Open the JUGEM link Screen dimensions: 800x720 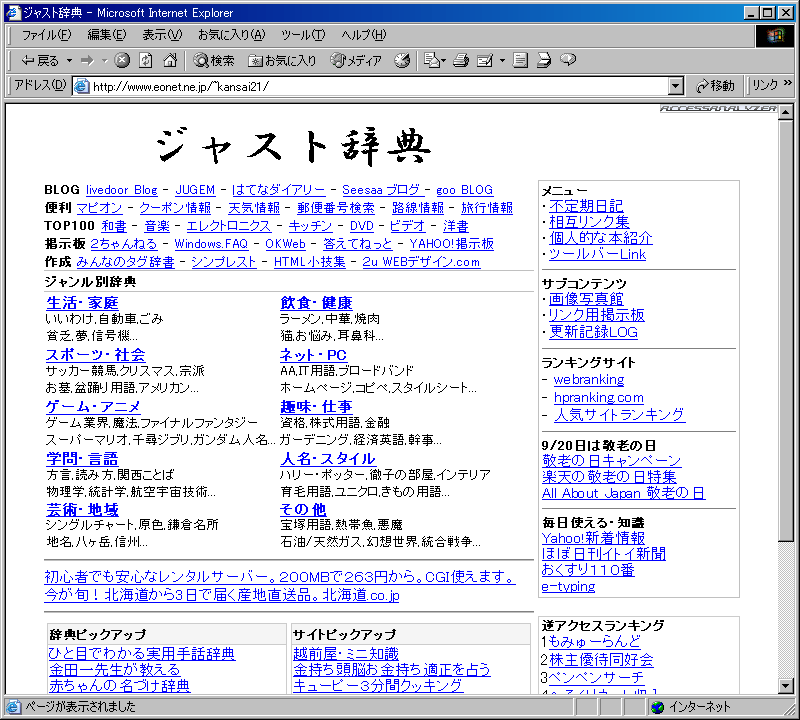tap(195, 190)
